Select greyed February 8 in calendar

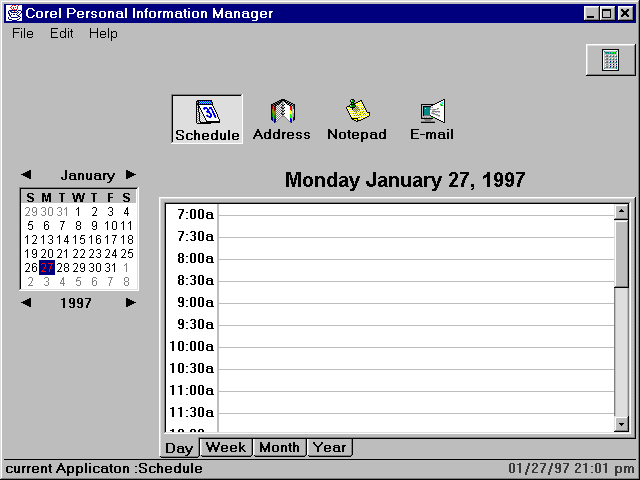click(x=127, y=282)
